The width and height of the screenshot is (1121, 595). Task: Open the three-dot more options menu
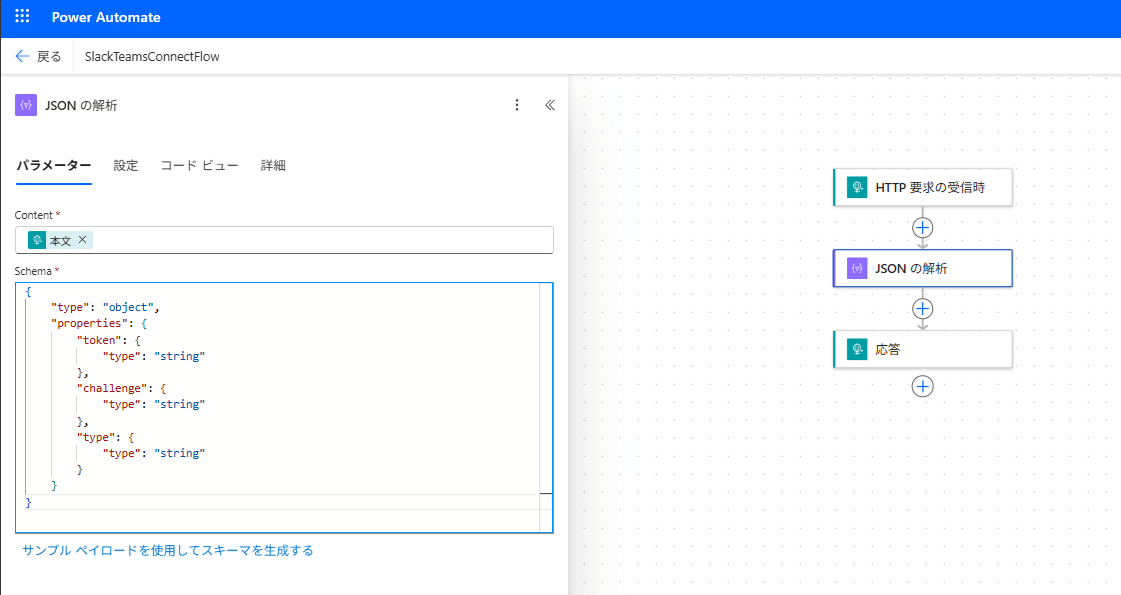click(517, 105)
